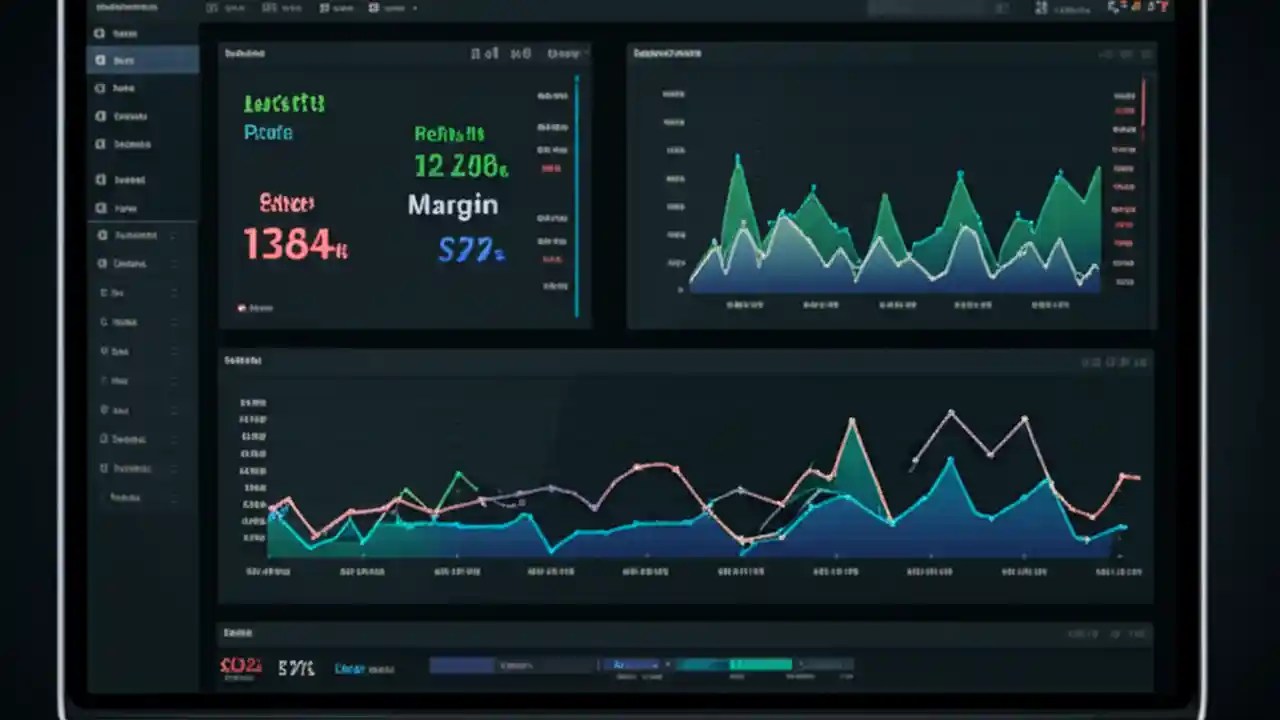Switch to the first menu item in the top bar

tap(234, 8)
